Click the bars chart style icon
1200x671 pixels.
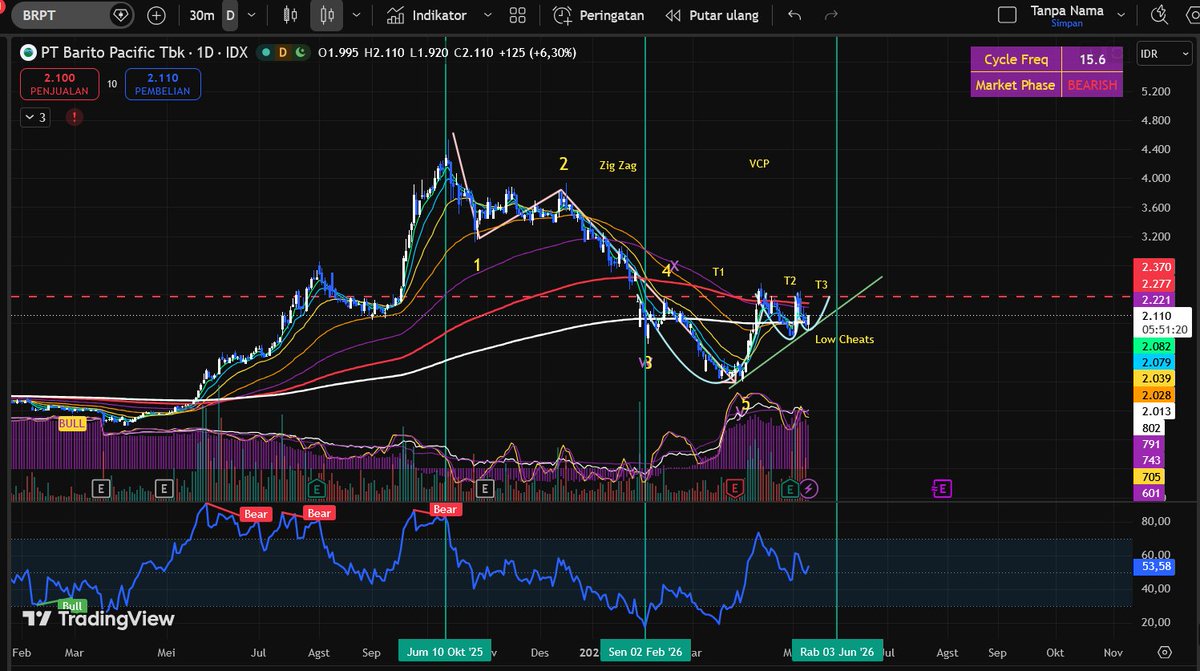tap(291, 15)
